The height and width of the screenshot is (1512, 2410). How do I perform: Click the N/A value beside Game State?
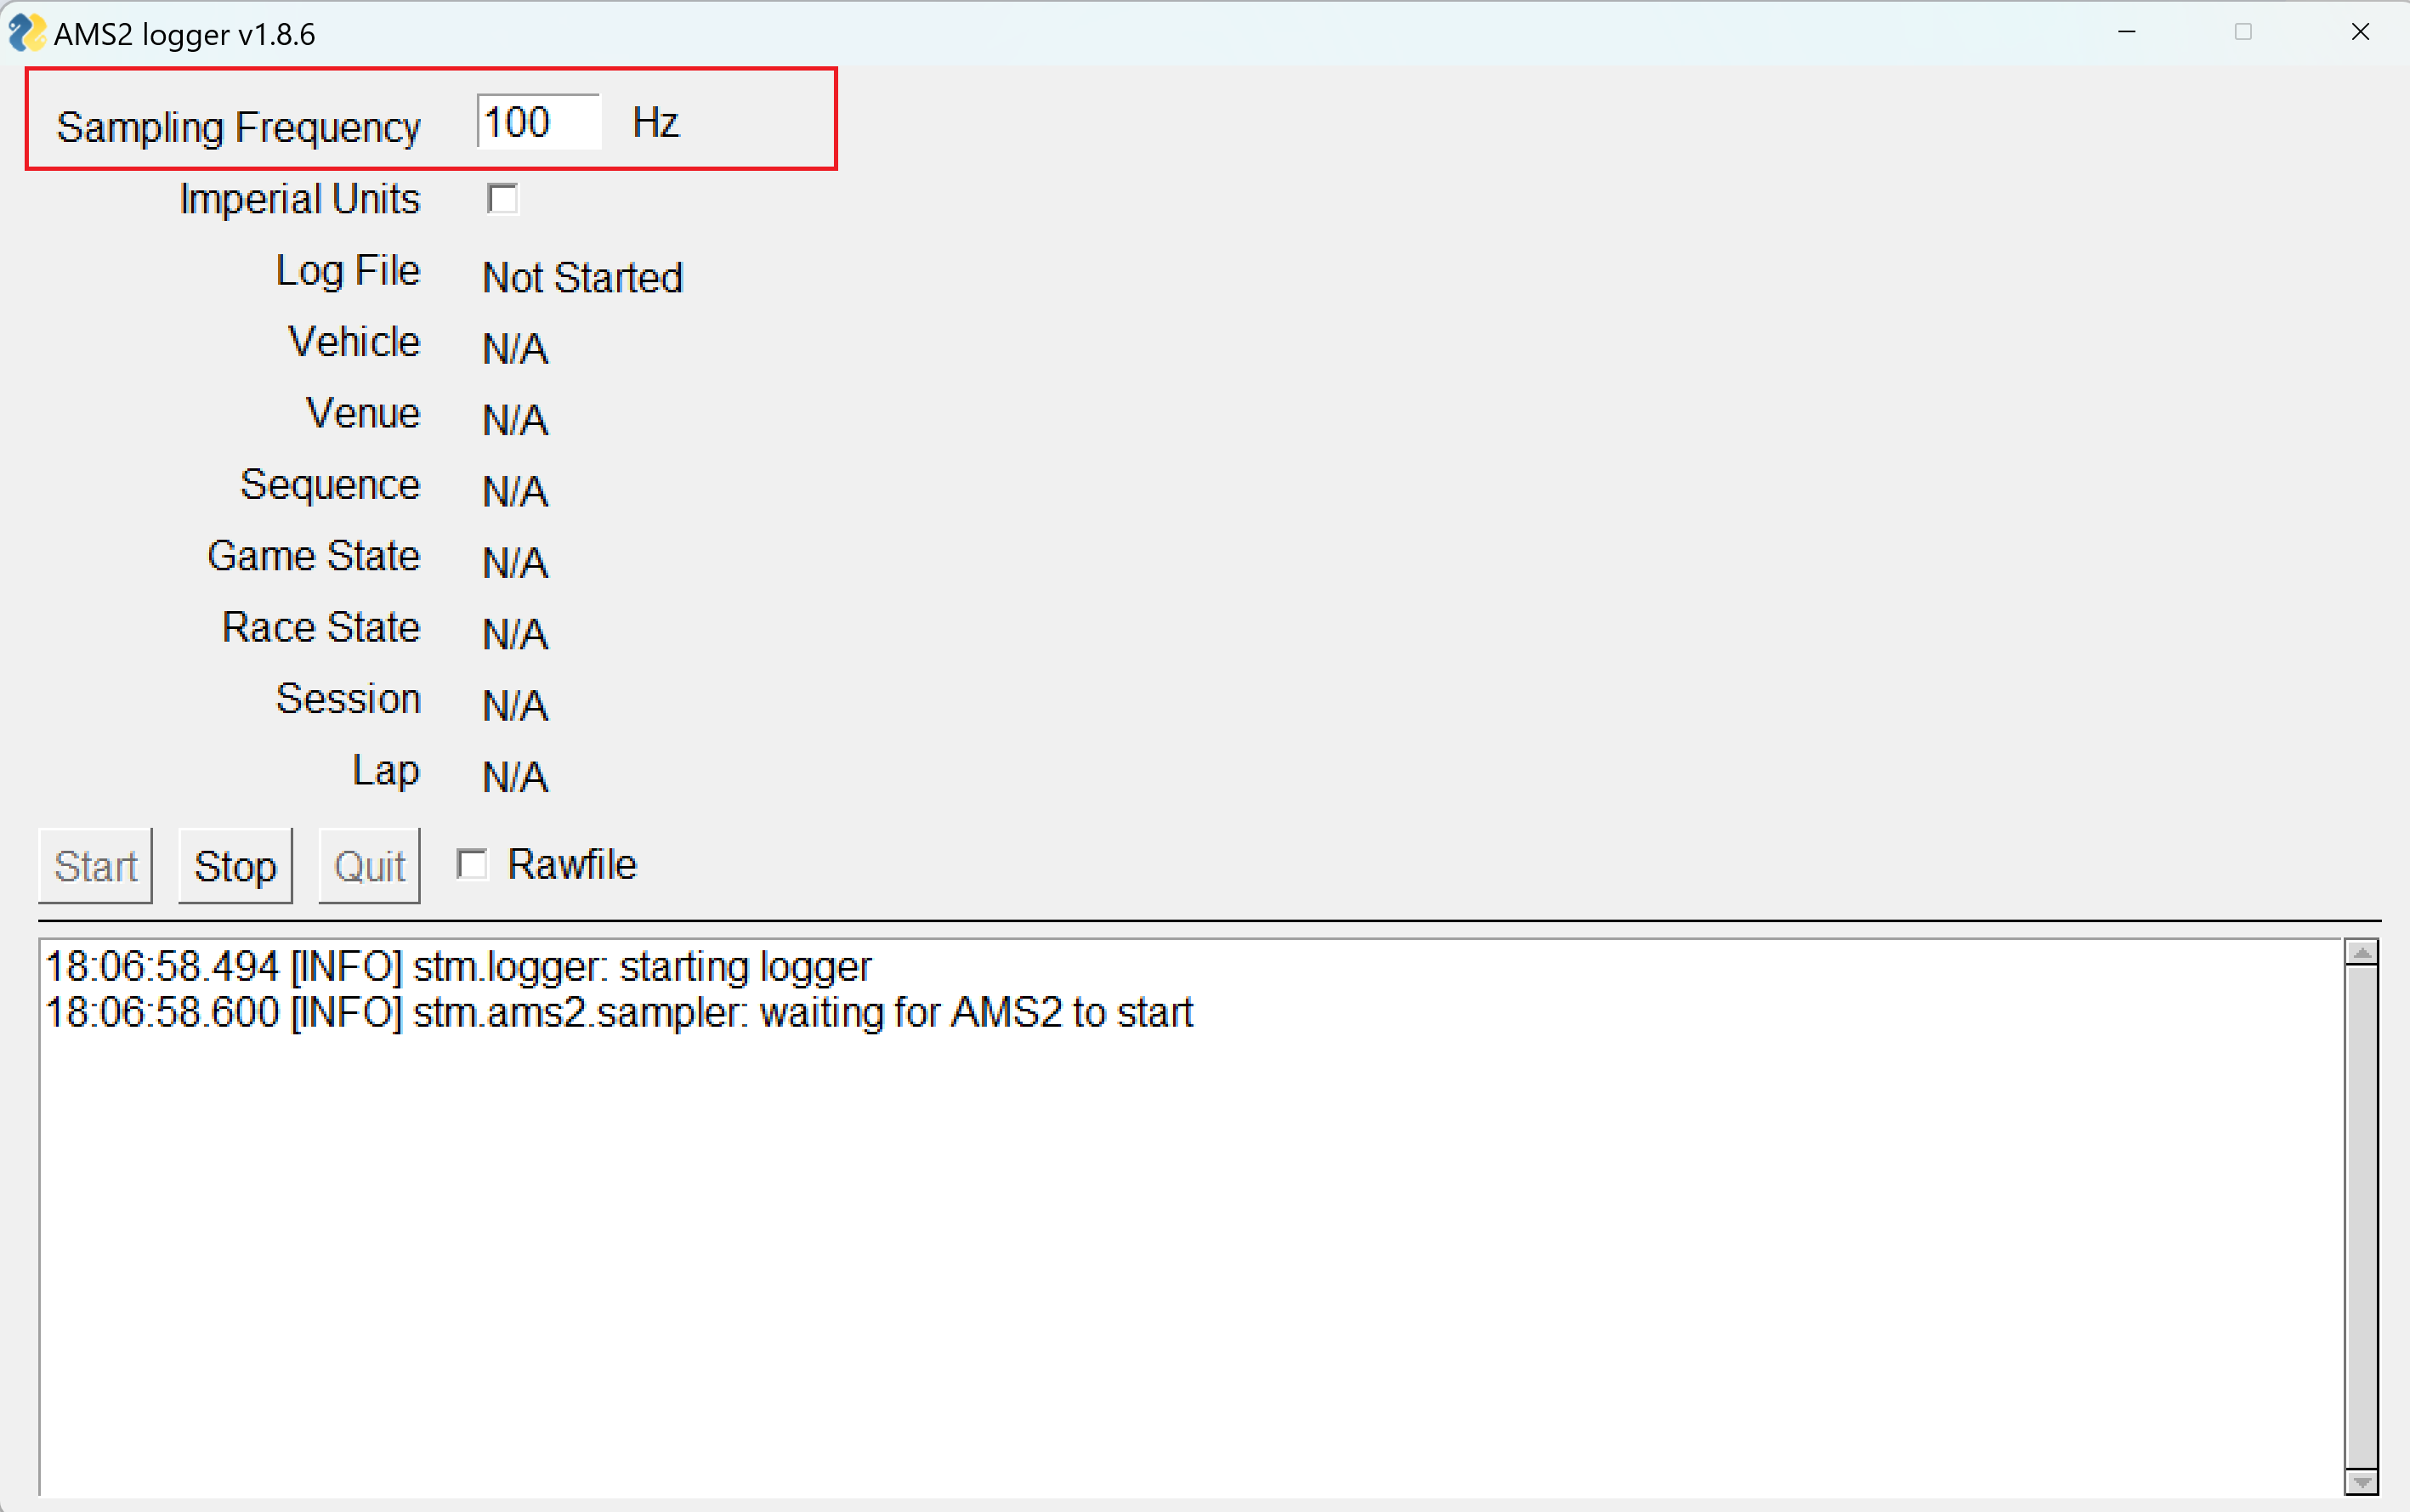pyautogui.click(x=516, y=563)
